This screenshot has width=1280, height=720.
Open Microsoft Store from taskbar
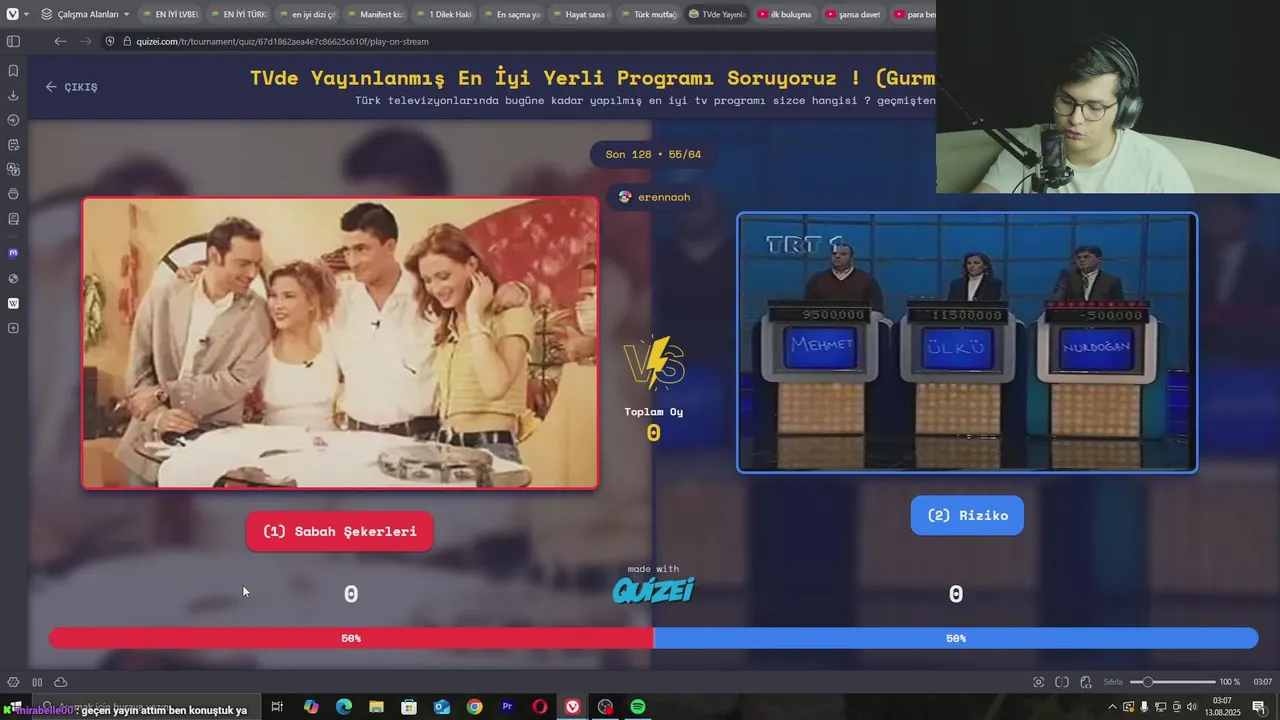409,707
